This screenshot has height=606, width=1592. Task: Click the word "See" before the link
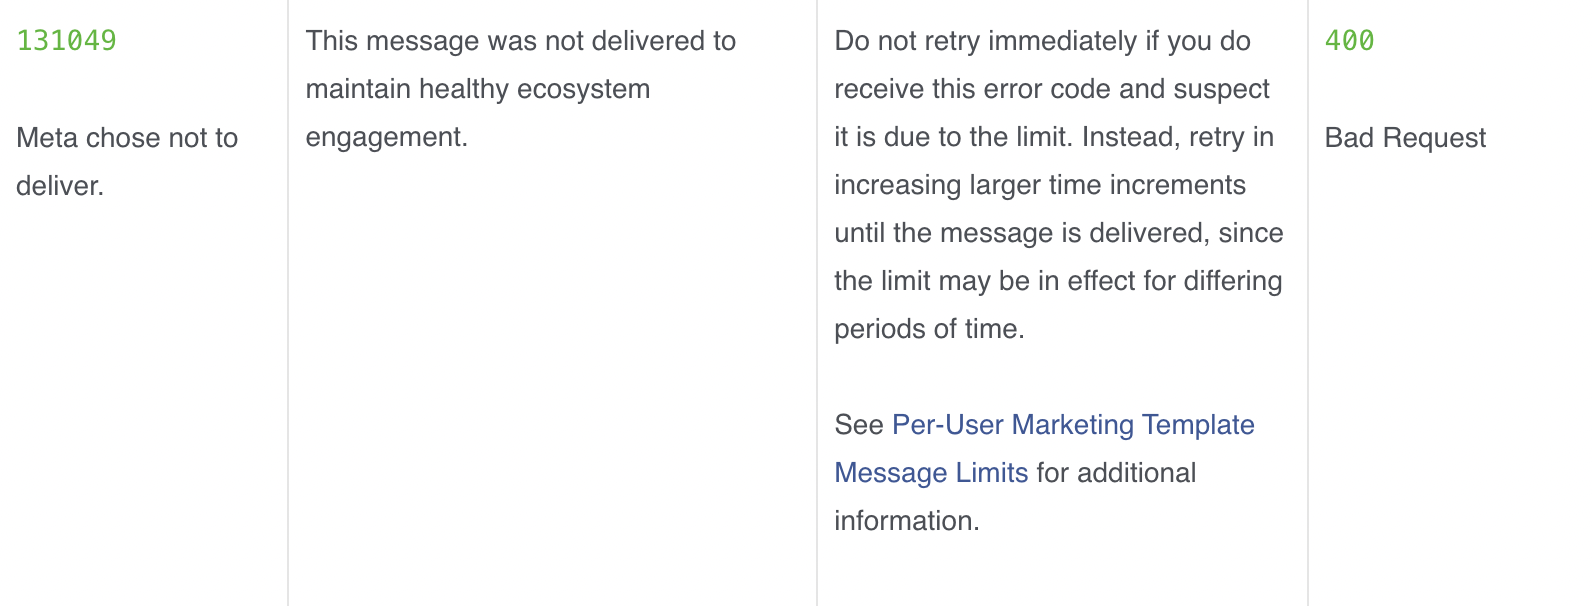(858, 425)
